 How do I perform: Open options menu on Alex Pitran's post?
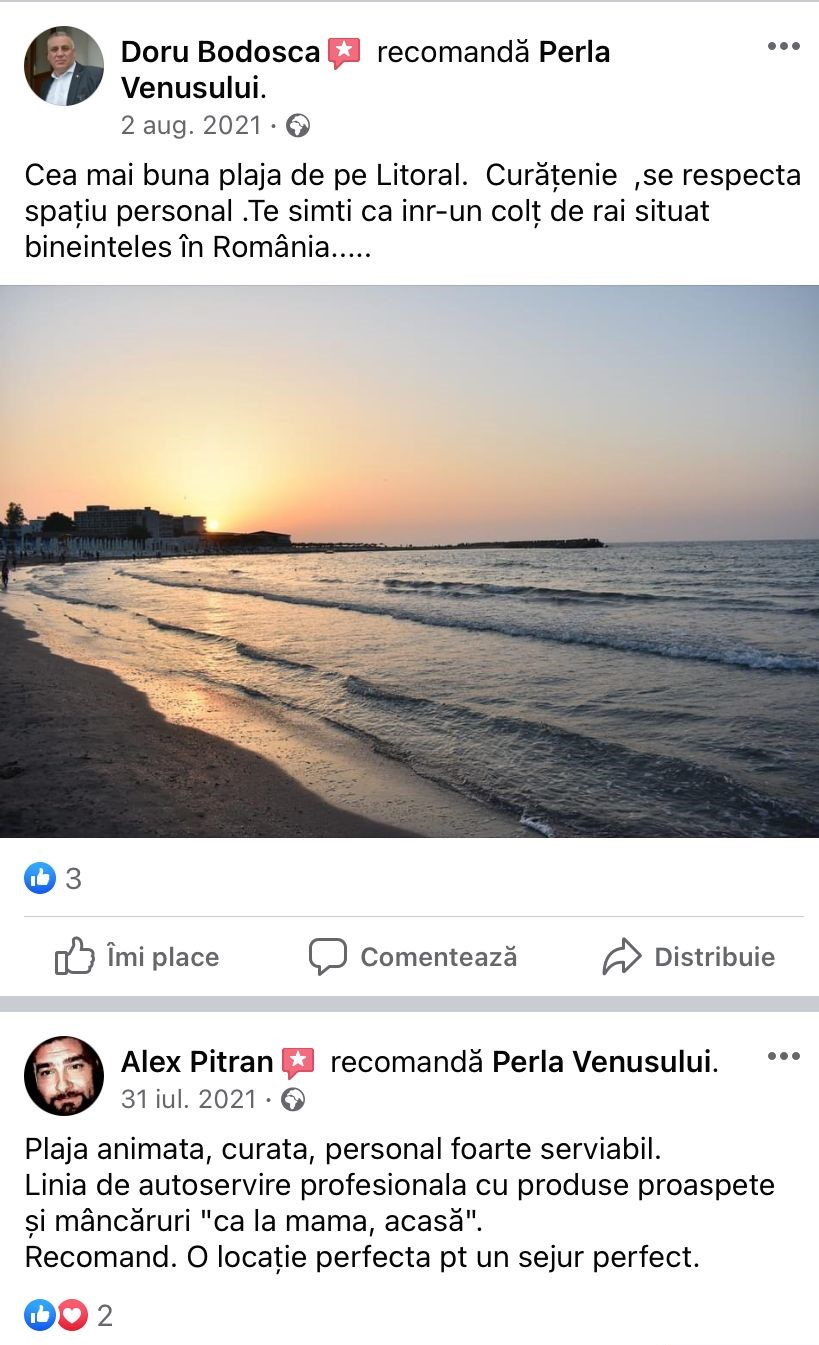pyautogui.click(x=783, y=1056)
